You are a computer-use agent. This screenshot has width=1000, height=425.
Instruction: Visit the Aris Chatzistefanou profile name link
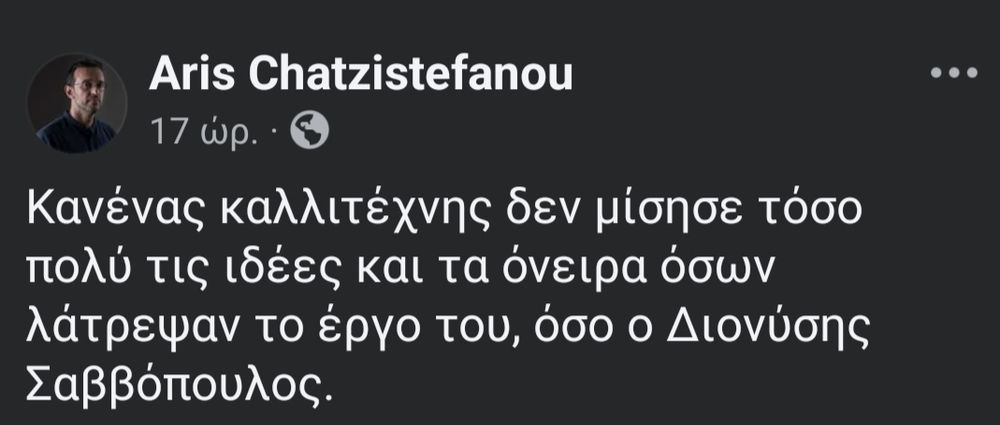pyautogui.click(x=360, y=73)
